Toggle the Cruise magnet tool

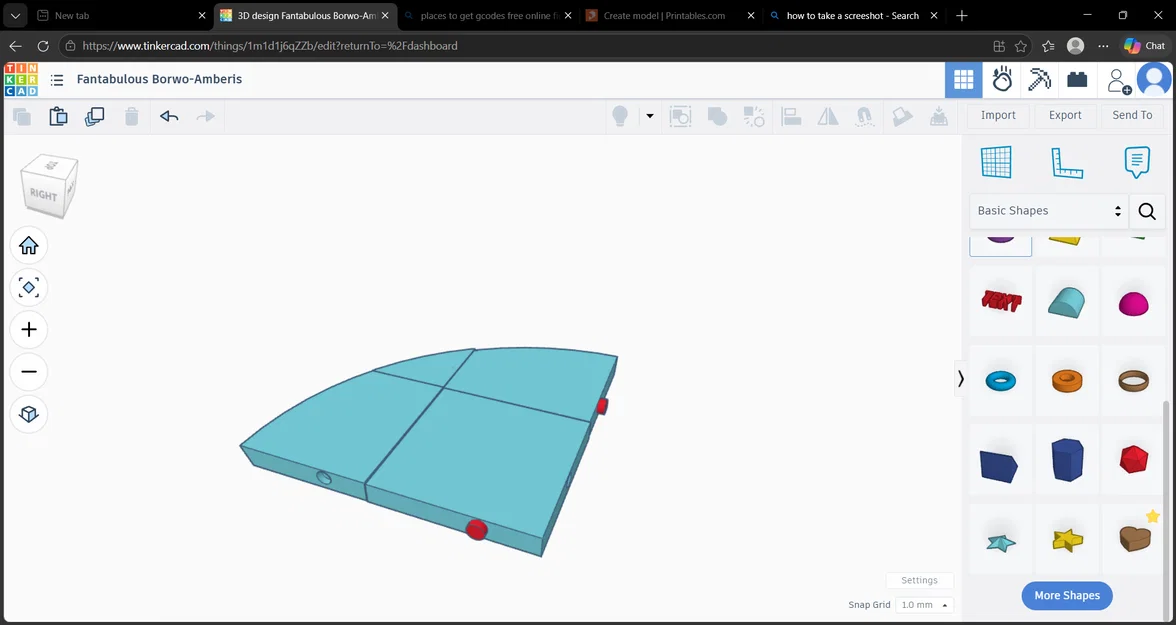(864, 116)
